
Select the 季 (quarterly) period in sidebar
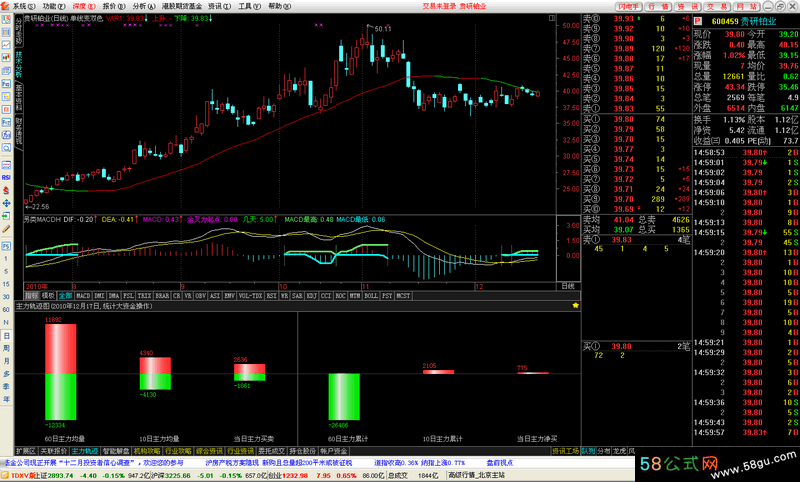pos(6,387)
